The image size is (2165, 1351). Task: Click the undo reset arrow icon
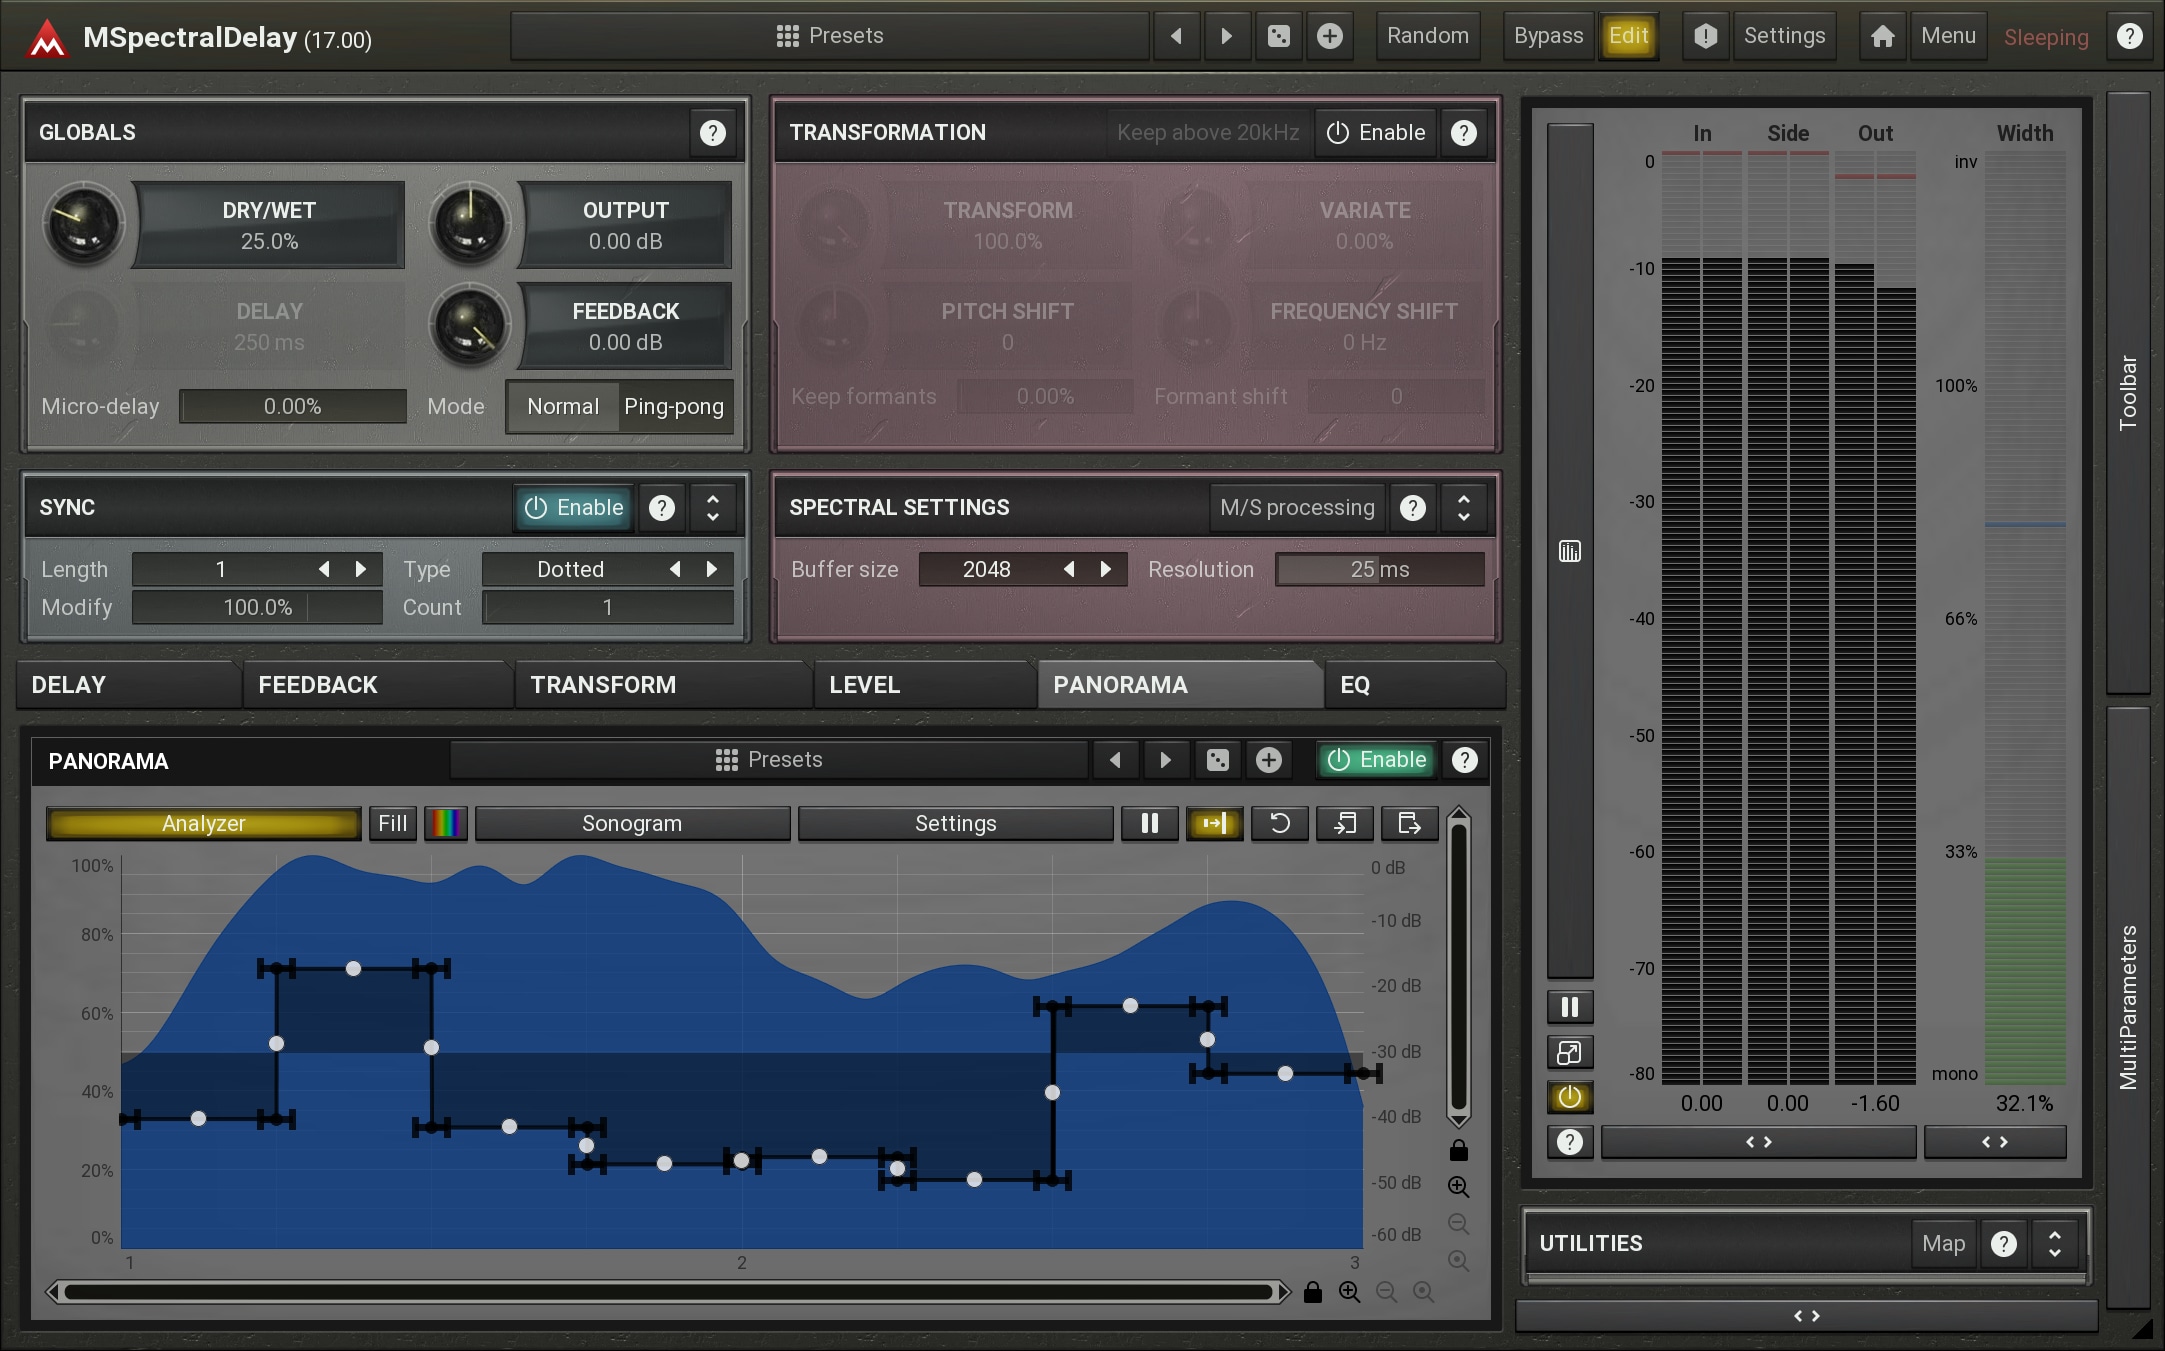[x=1279, y=823]
